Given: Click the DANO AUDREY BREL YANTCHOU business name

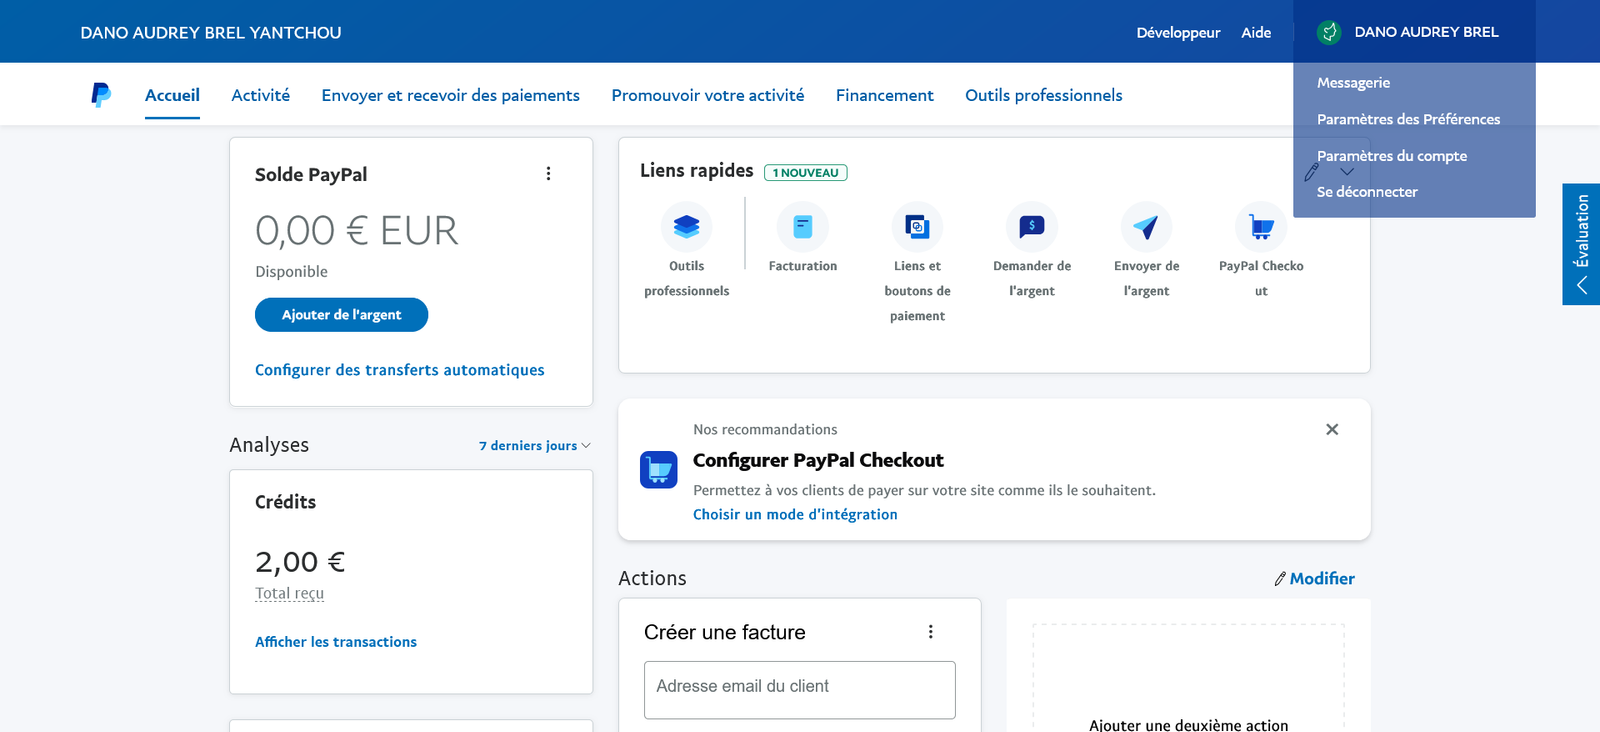Looking at the screenshot, I should pos(211,32).
